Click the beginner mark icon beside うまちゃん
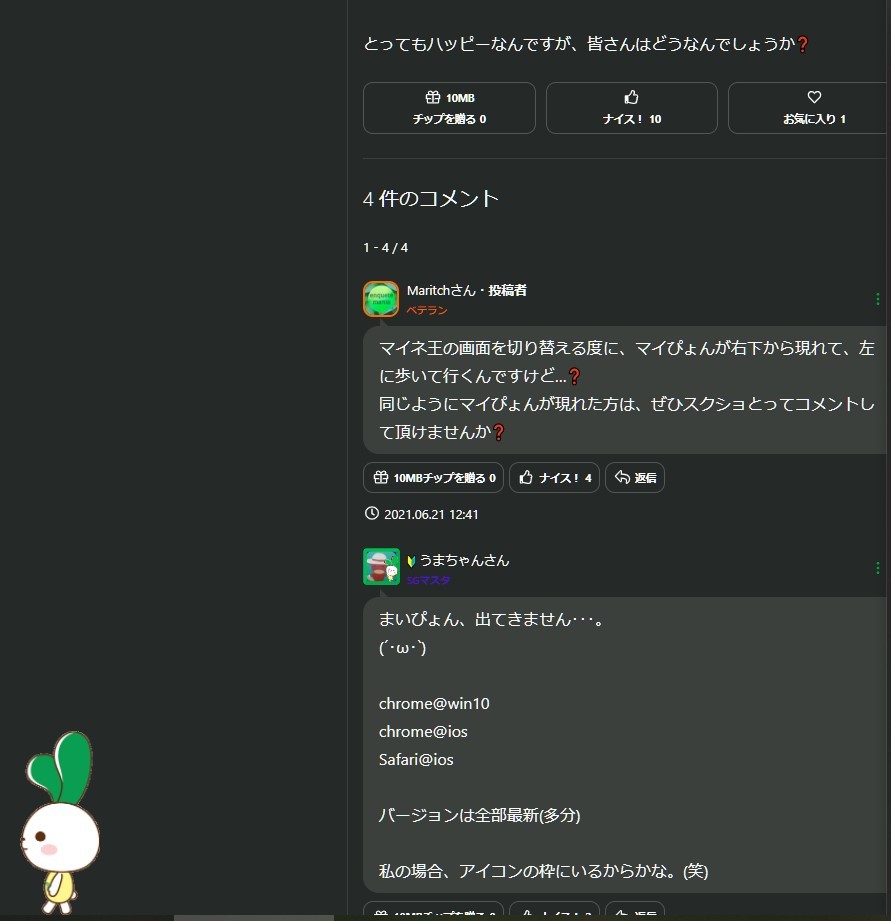Screen dimensions: 891x921 point(411,562)
